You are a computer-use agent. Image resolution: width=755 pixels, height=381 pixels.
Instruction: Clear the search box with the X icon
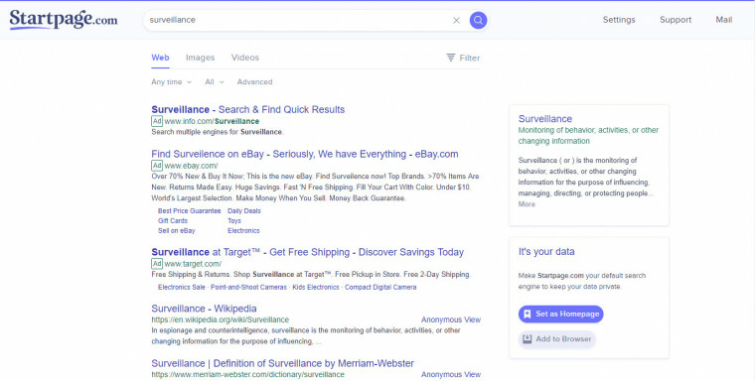click(x=456, y=20)
